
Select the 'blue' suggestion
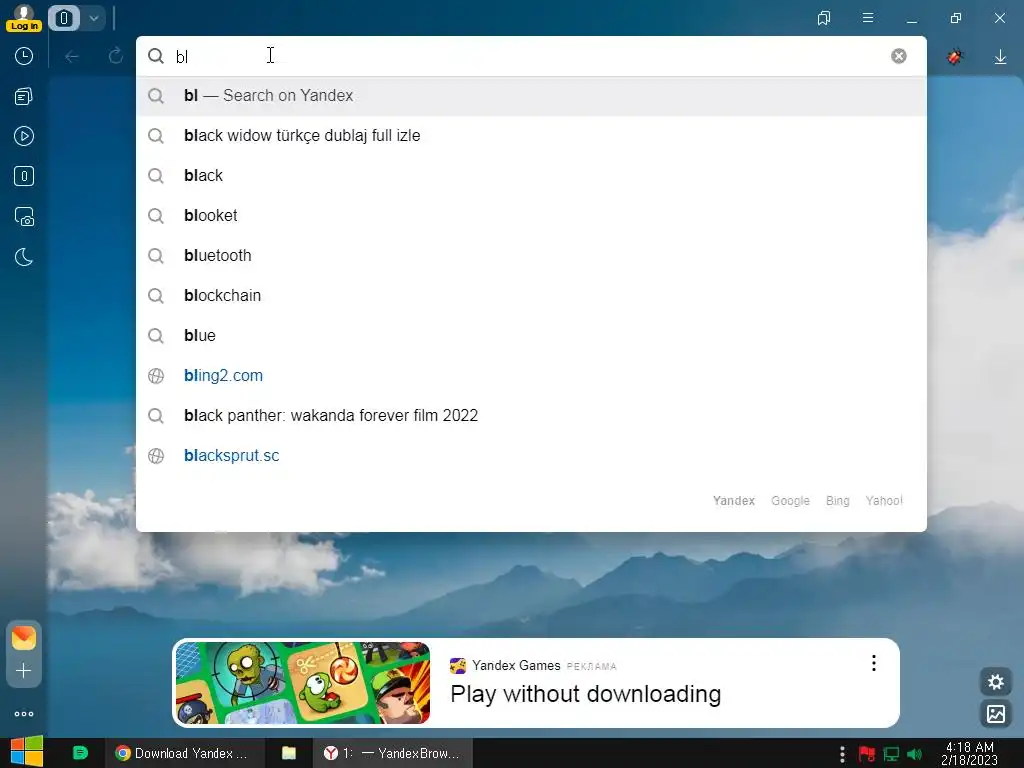point(531,336)
